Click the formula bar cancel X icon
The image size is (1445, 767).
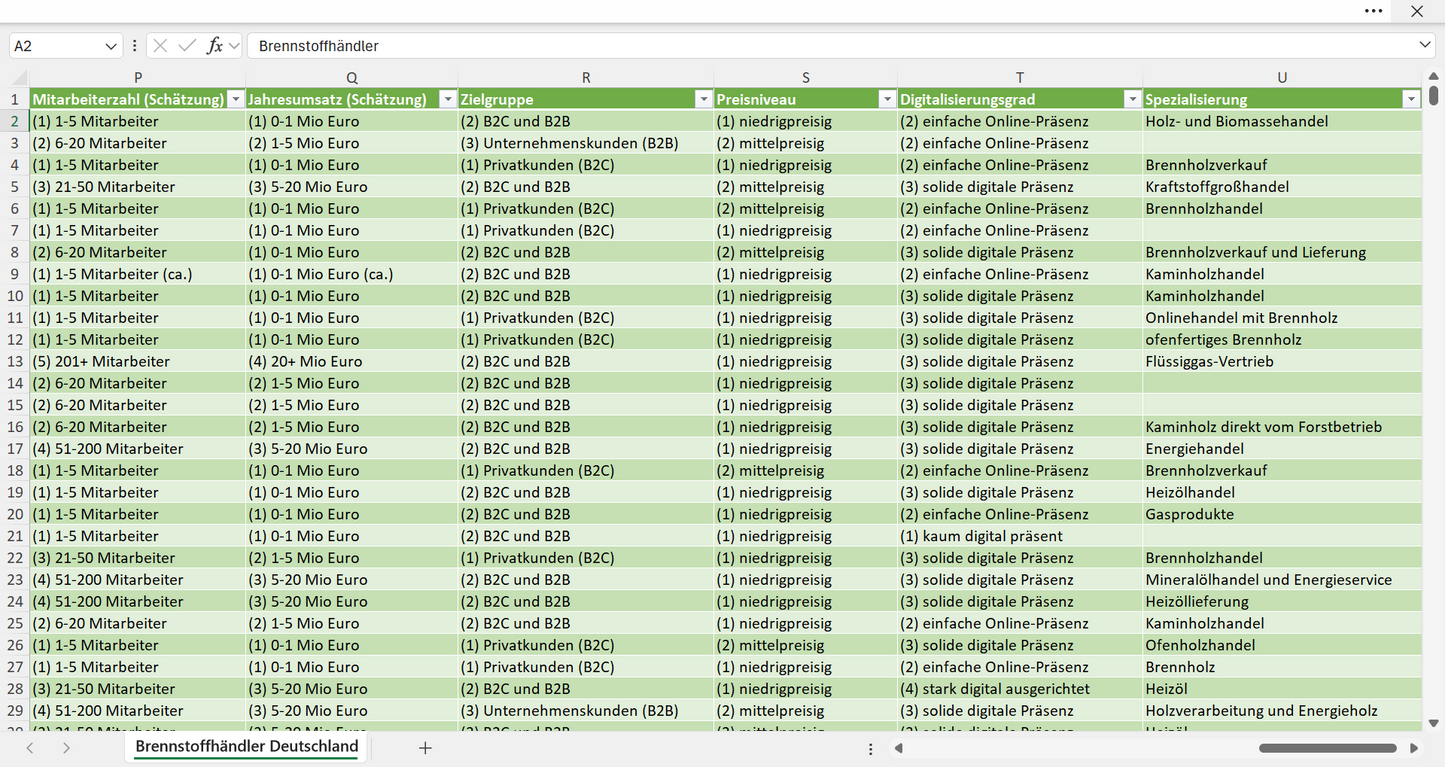click(160, 46)
